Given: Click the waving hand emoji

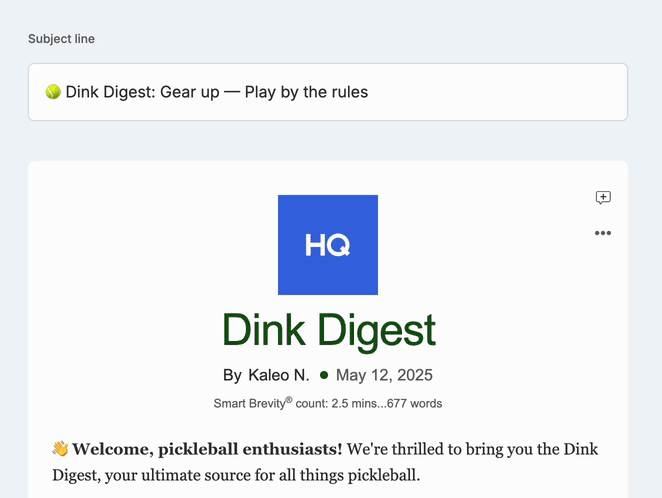Looking at the screenshot, I should point(60,449).
